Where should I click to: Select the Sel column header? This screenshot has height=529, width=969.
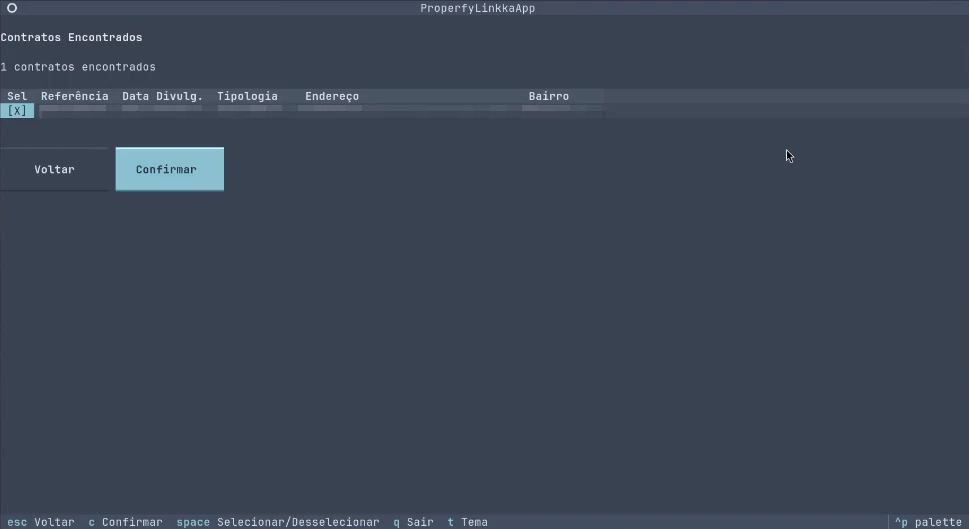click(17, 96)
